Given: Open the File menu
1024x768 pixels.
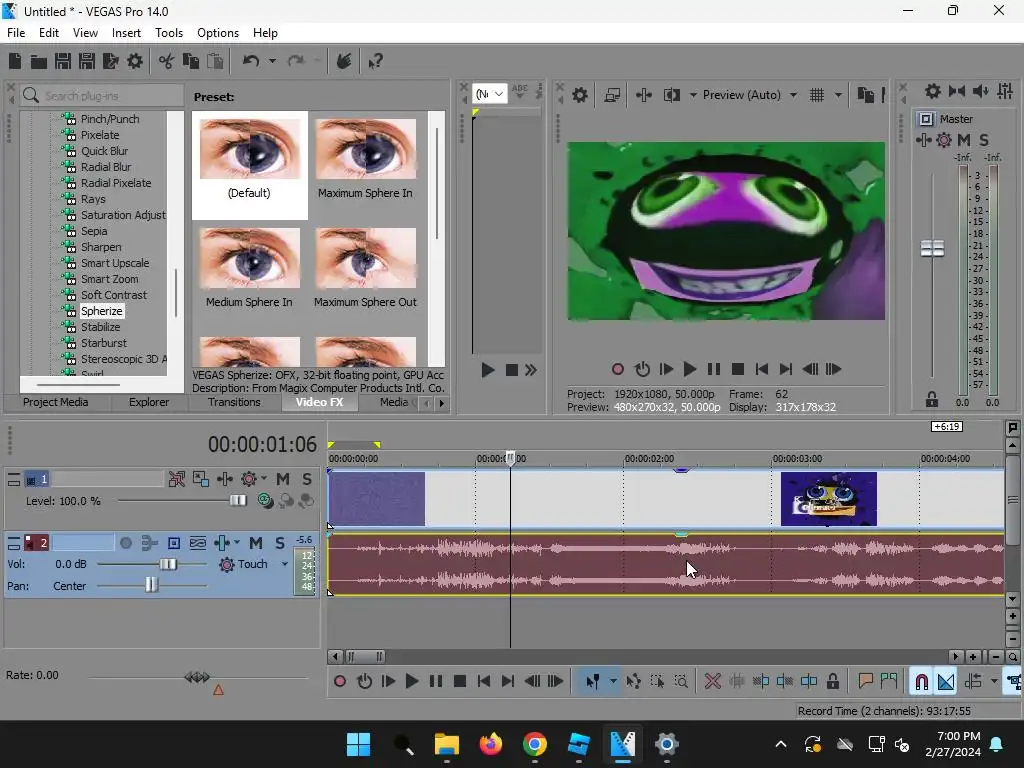Looking at the screenshot, I should pyautogui.click(x=16, y=33).
